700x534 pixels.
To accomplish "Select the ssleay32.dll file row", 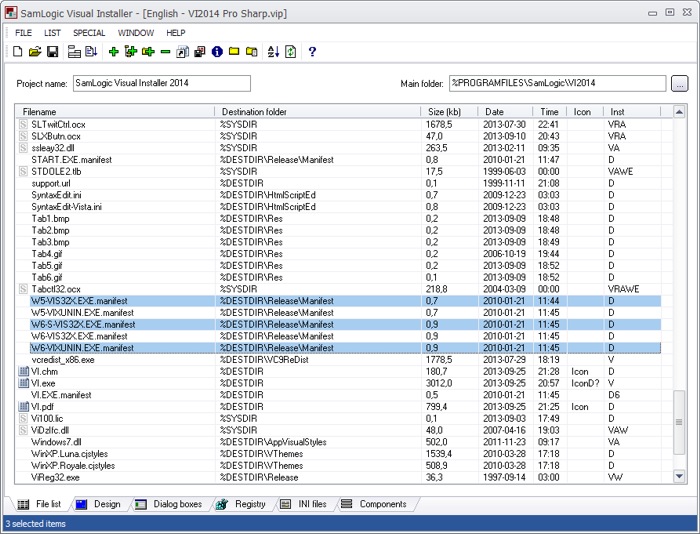I will (338, 148).
